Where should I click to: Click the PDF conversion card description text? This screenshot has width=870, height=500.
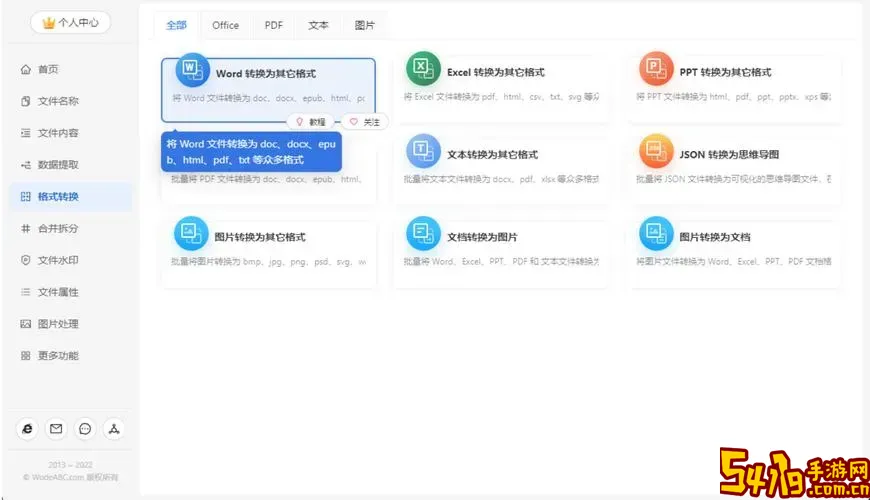(267, 179)
